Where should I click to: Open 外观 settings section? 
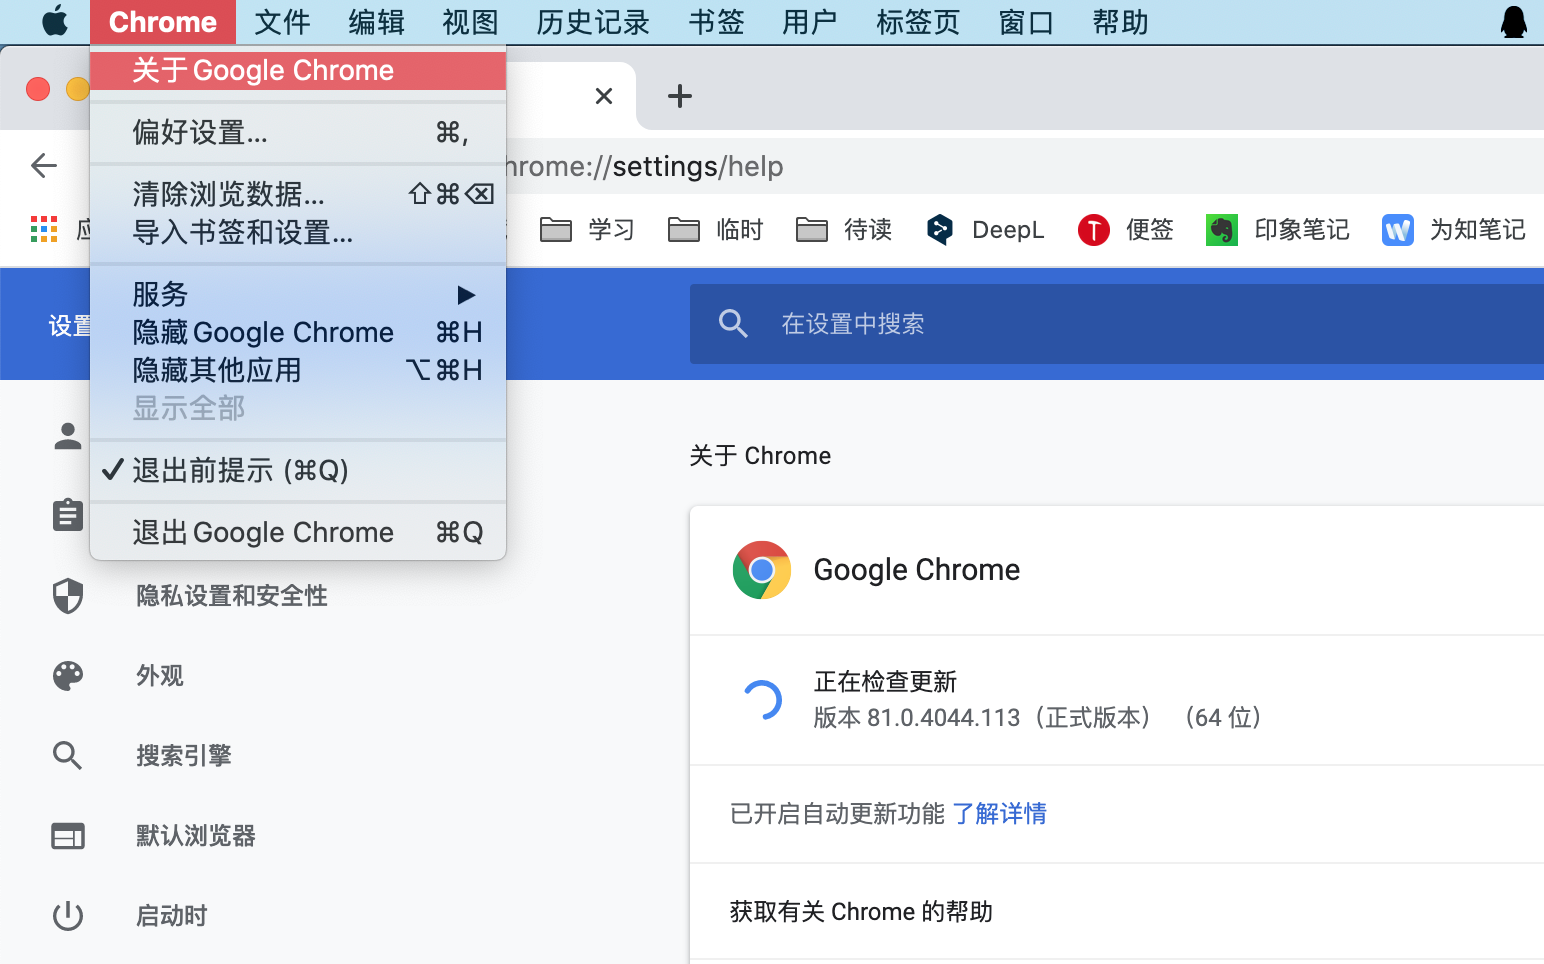[x=160, y=676]
